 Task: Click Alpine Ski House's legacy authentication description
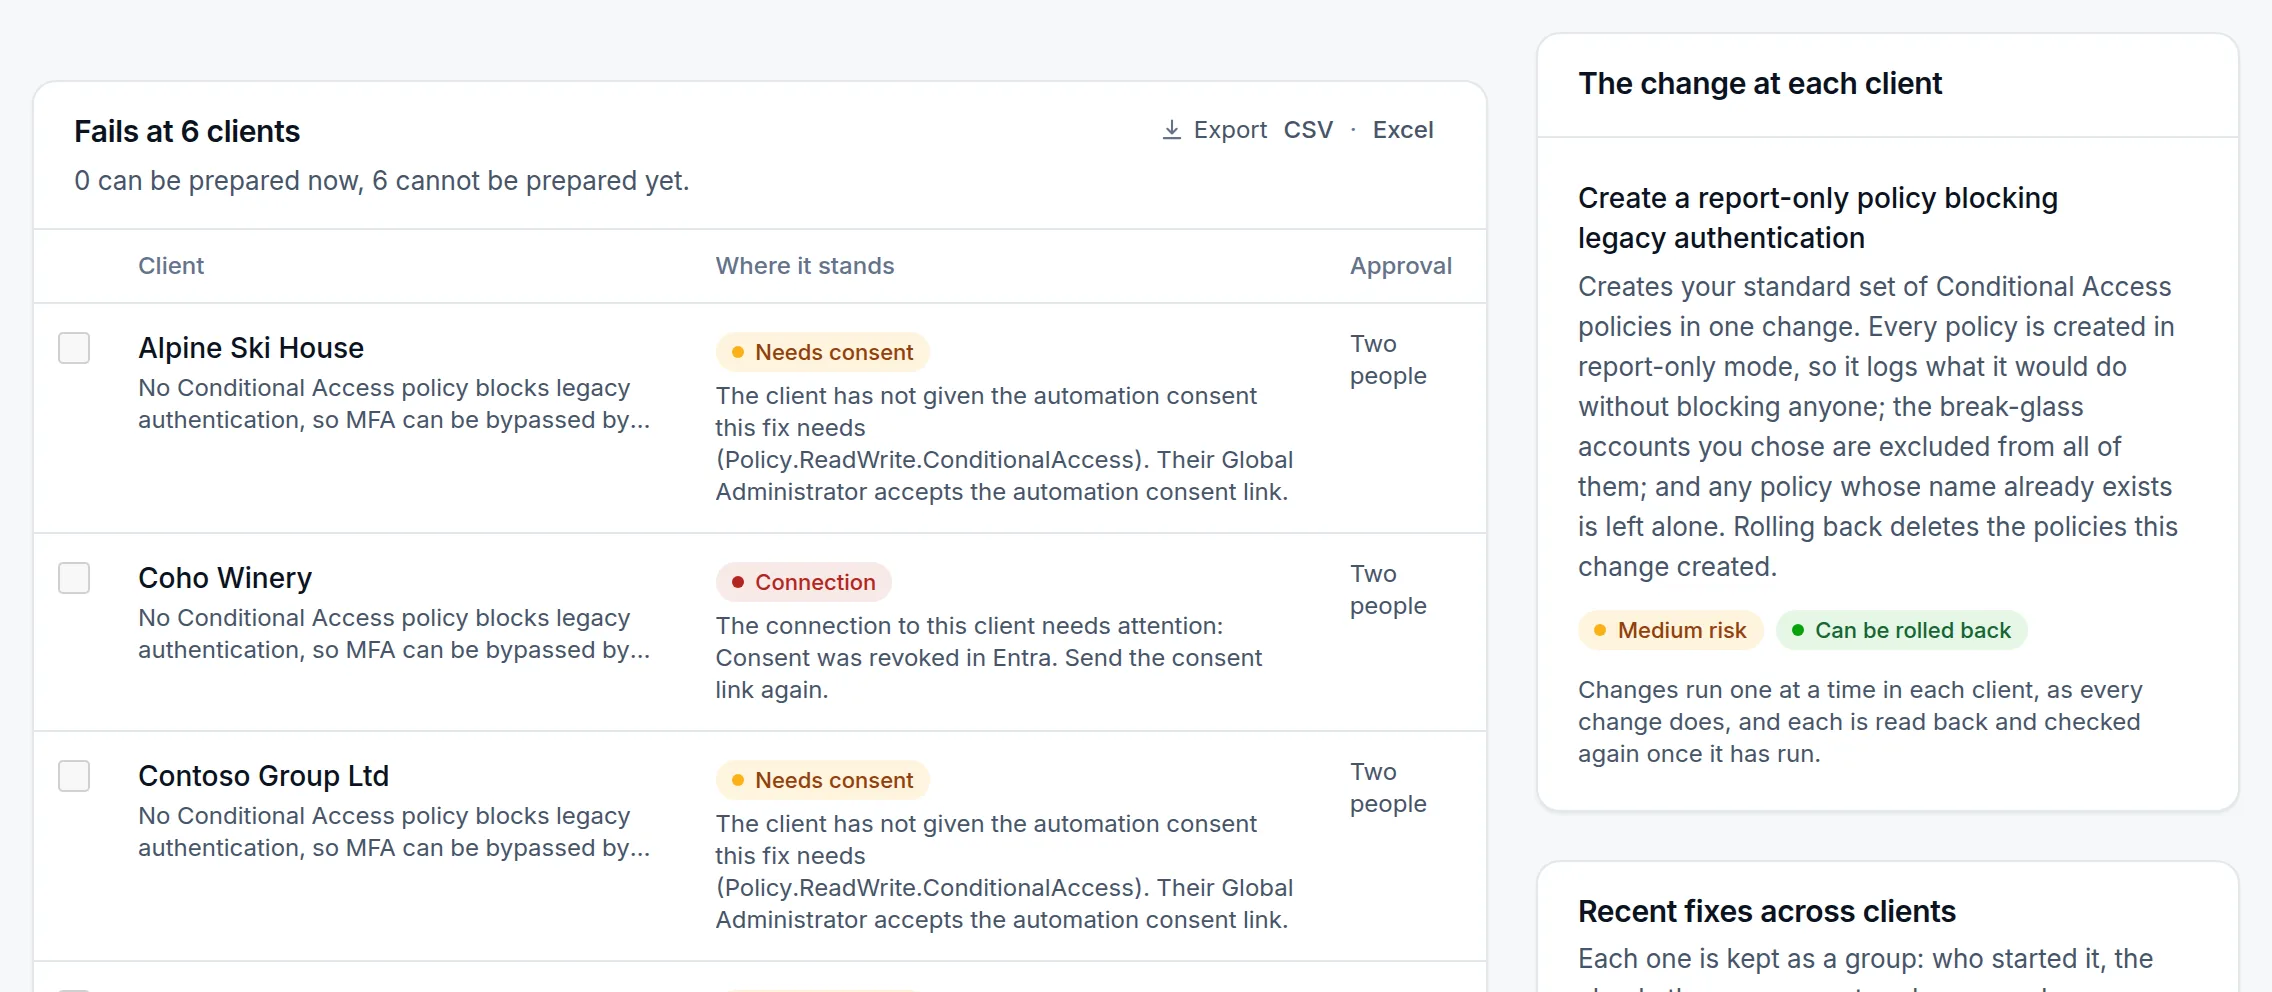394,404
